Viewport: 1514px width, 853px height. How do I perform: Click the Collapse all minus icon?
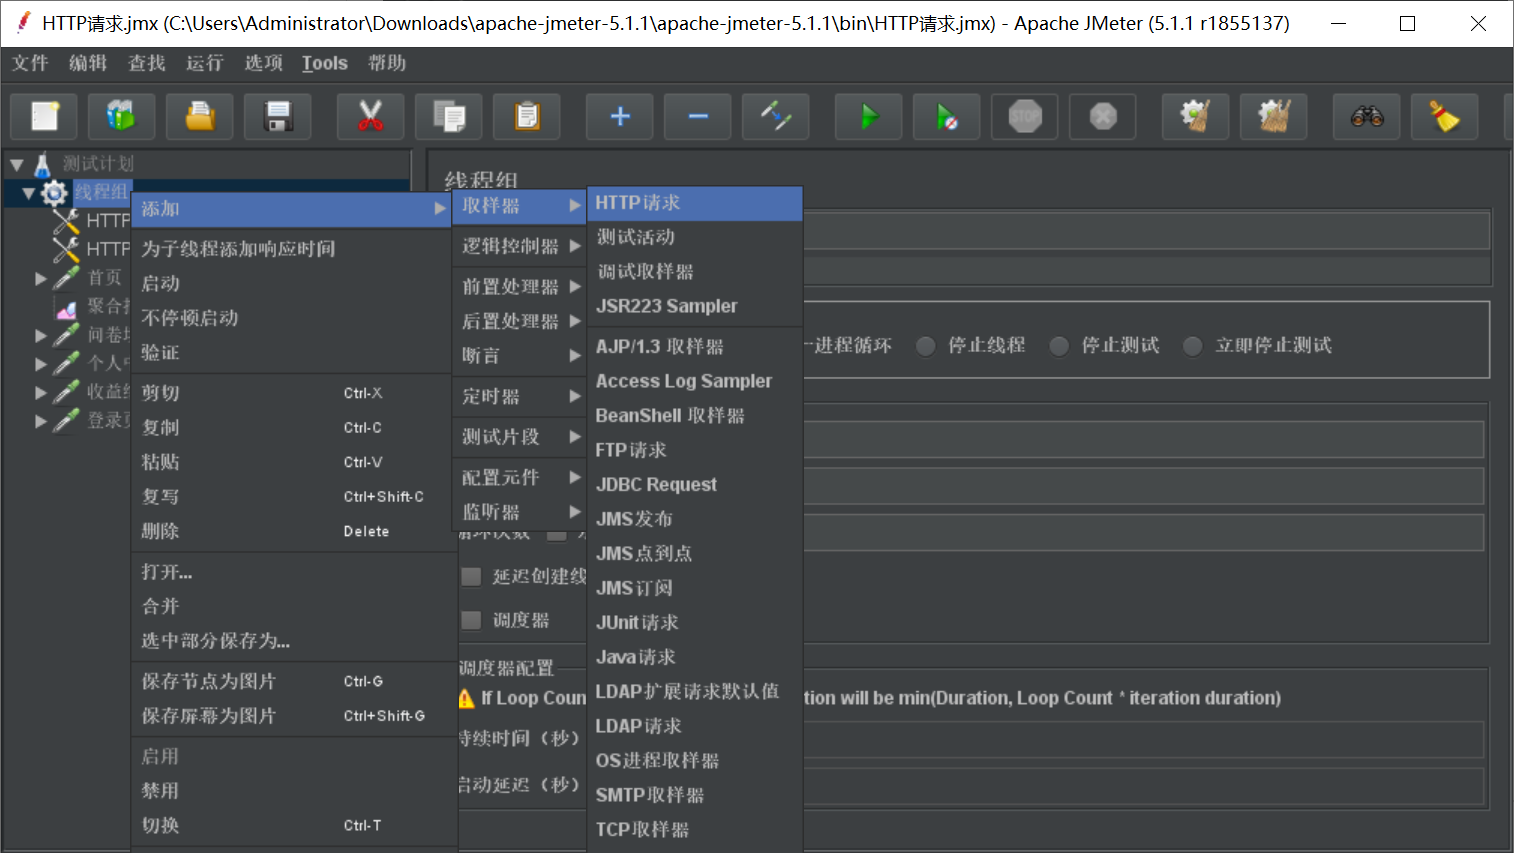pyautogui.click(x=698, y=117)
